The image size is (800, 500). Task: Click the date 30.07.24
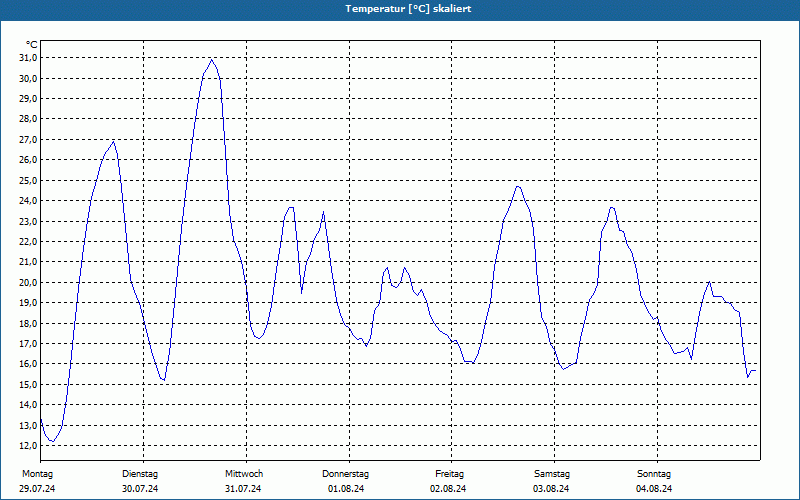(x=140, y=489)
